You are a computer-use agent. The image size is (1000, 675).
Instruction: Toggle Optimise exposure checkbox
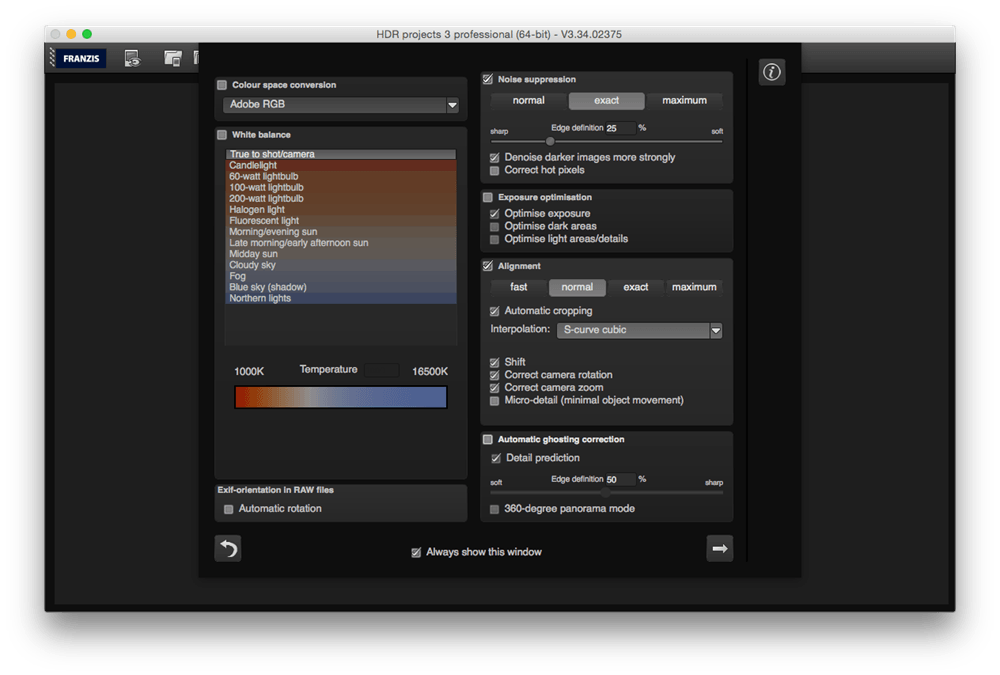point(494,214)
